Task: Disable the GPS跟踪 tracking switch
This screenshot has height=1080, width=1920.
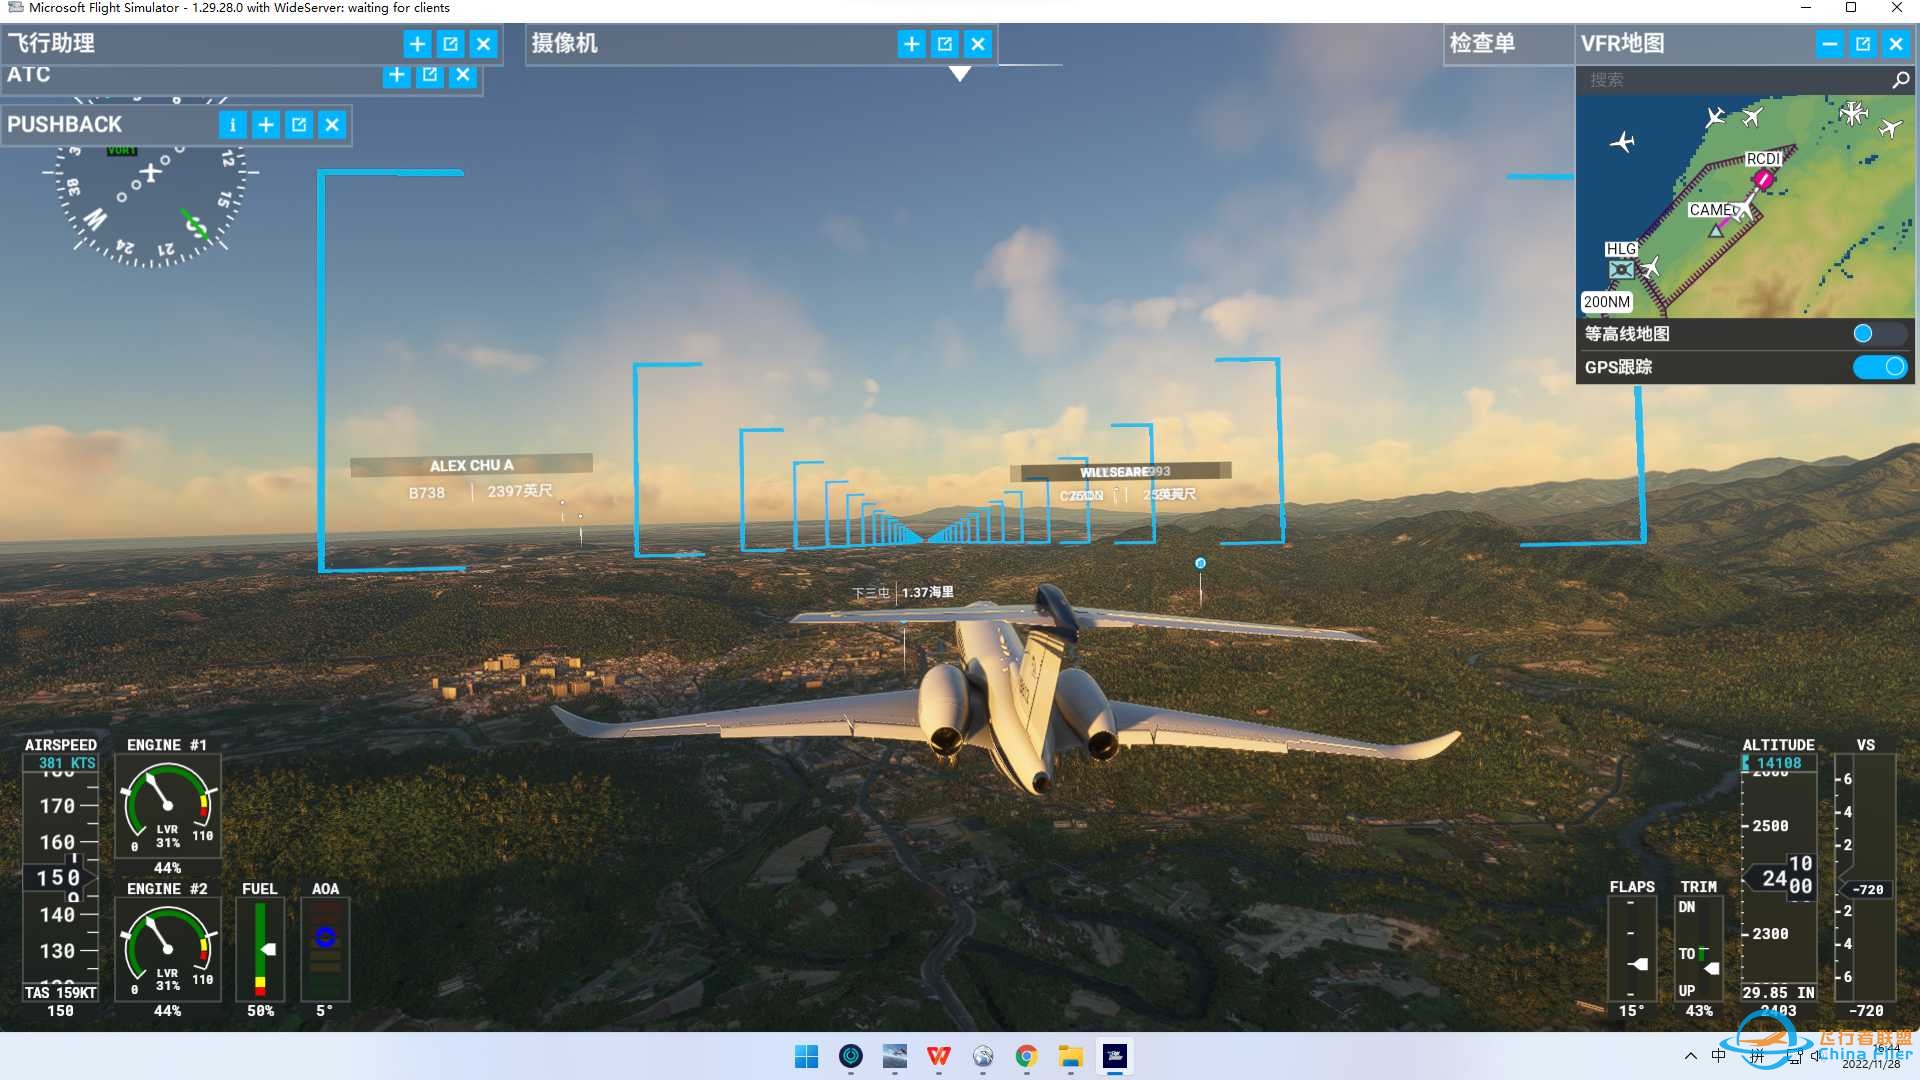Action: tap(1880, 367)
